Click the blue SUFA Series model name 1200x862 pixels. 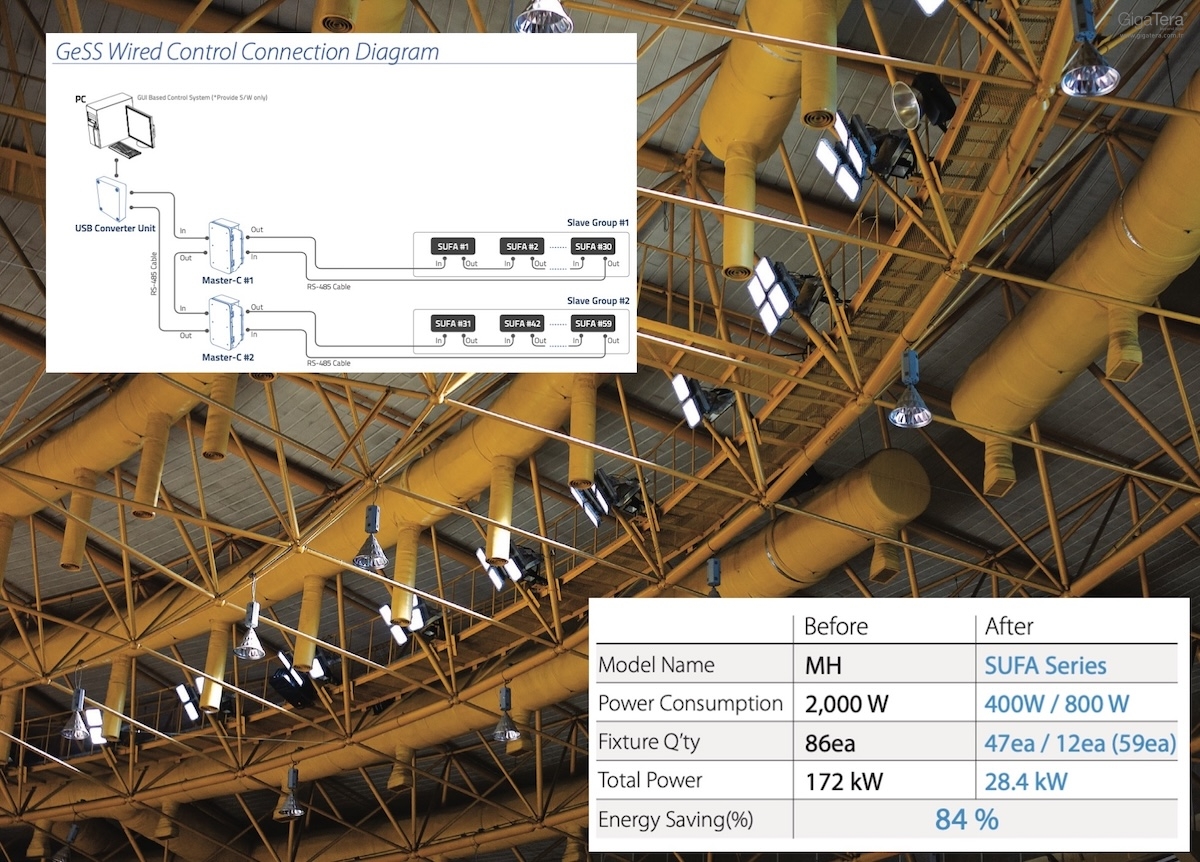[1045, 666]
